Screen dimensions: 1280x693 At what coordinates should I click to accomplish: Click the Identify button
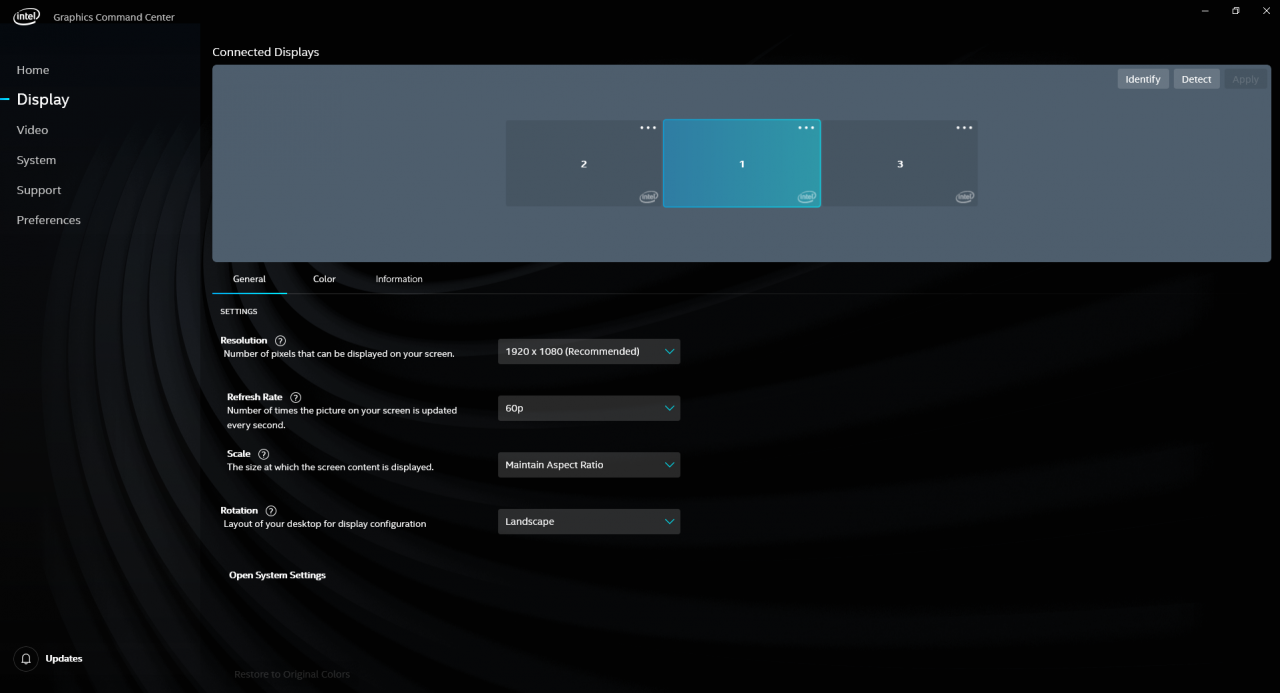(1143, 79)
